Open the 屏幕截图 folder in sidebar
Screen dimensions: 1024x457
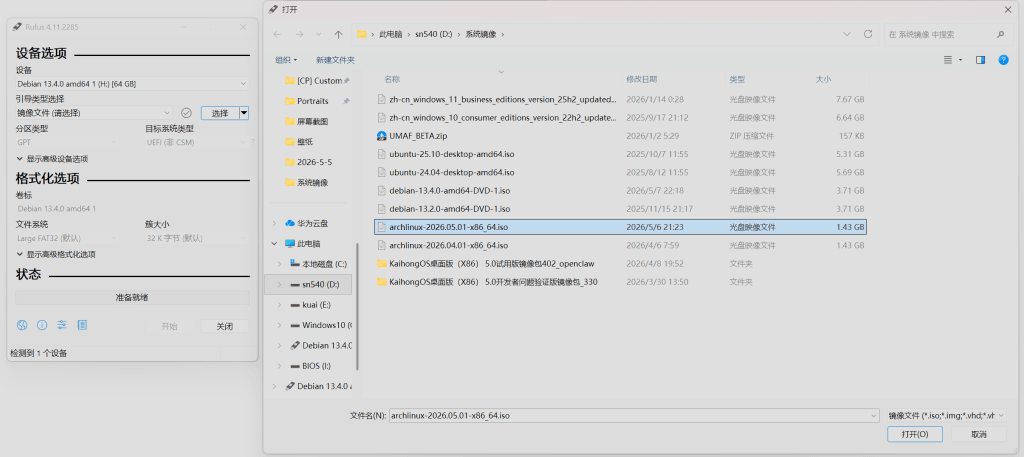(x=307, y=121)
